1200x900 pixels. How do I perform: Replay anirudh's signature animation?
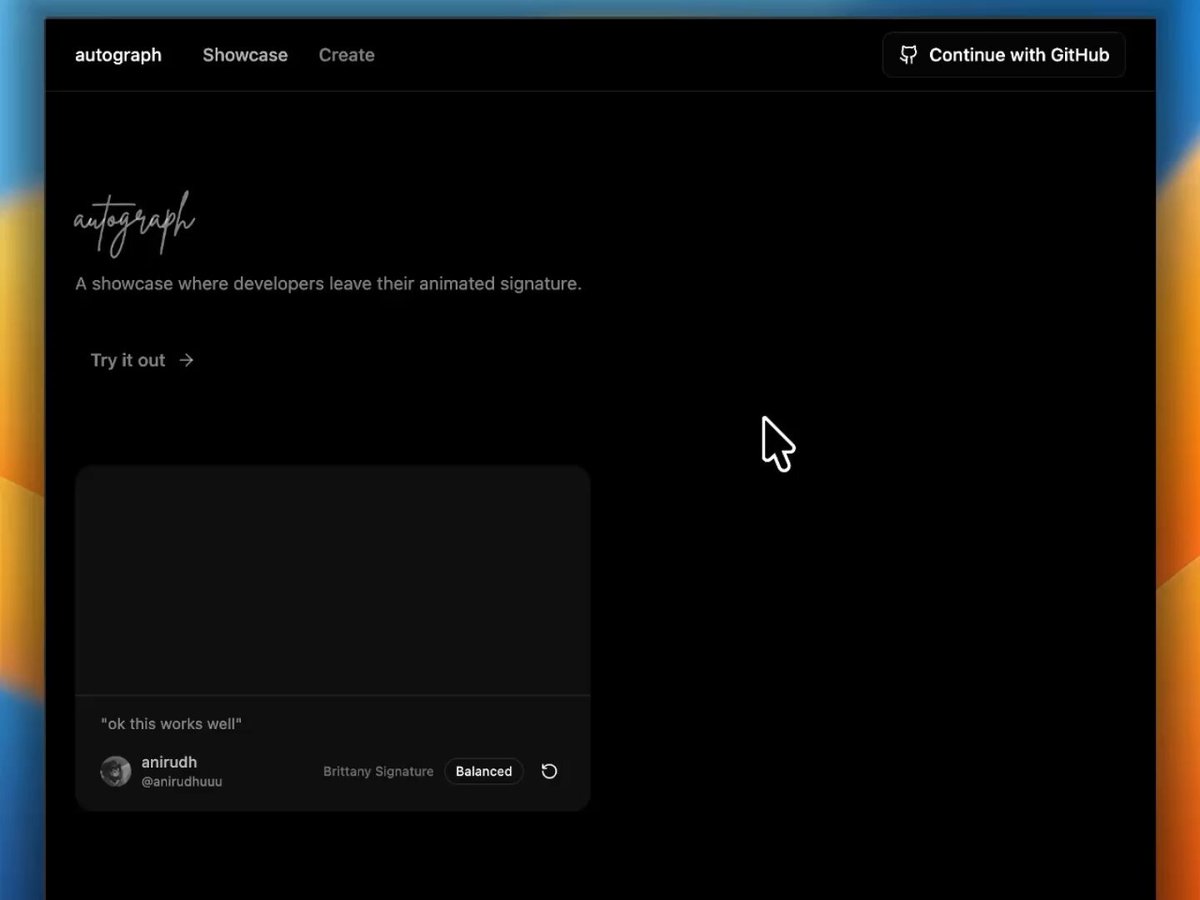coord(549,771)
